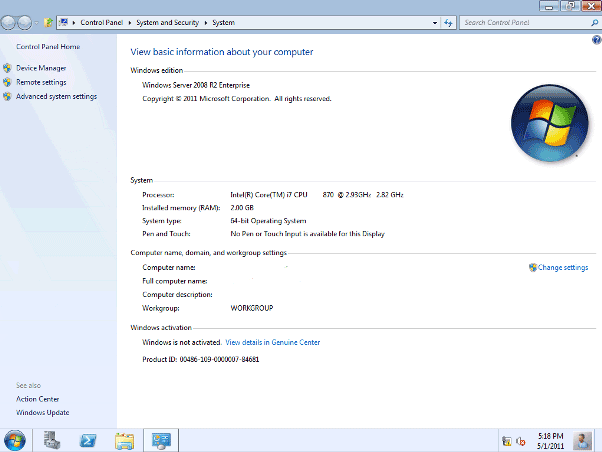602x452 pixels.
Task: Click the Back navigation arrow
Action: [8, 23]
